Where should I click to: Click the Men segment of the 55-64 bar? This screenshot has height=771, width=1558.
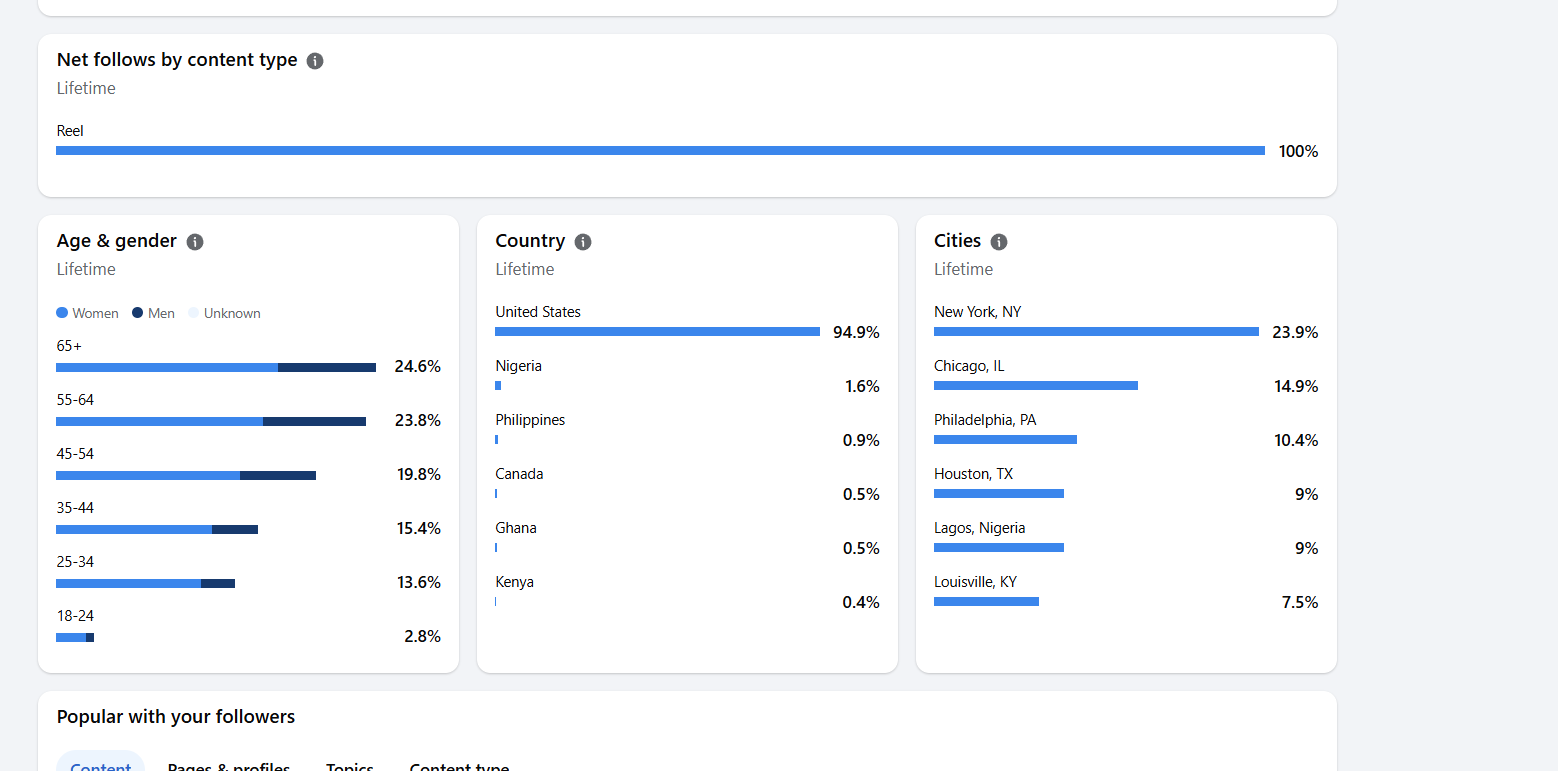(x=314, y=422)
